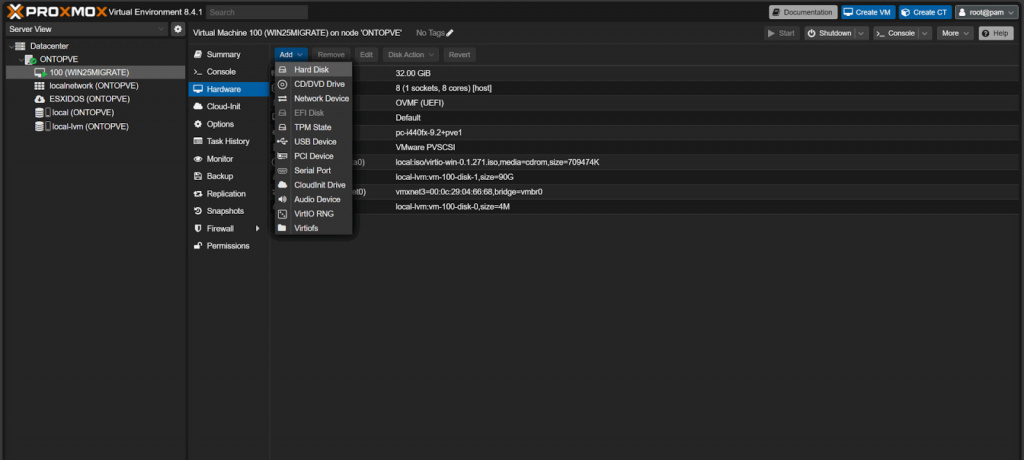Image resolution: width=1024 pixels, height=460 pixels.
Task: View Task History
Action: click(x=229, y=141)
